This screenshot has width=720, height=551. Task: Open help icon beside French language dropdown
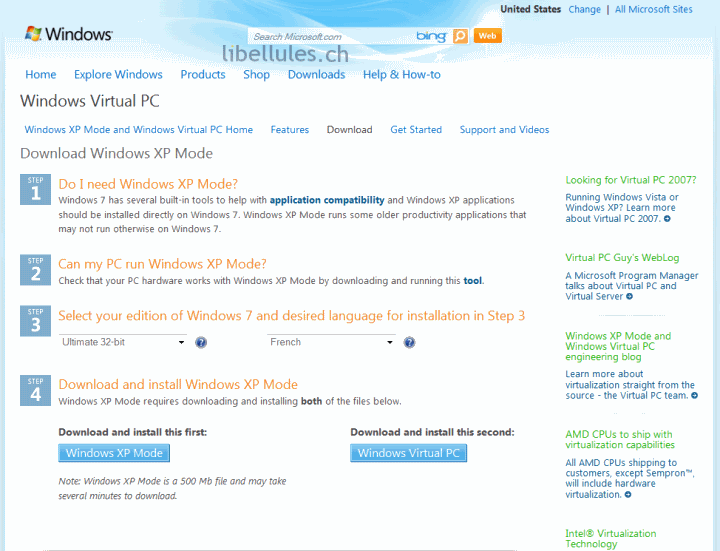[409, 343]
